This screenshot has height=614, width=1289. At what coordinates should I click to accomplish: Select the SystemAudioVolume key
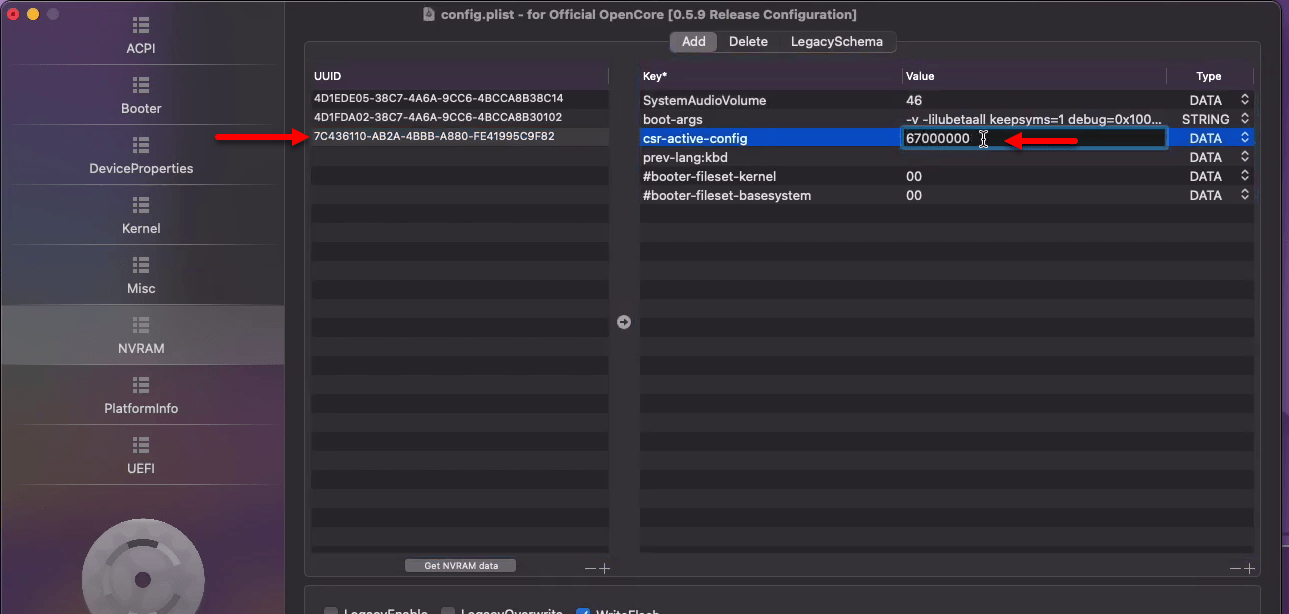point(704,100)
